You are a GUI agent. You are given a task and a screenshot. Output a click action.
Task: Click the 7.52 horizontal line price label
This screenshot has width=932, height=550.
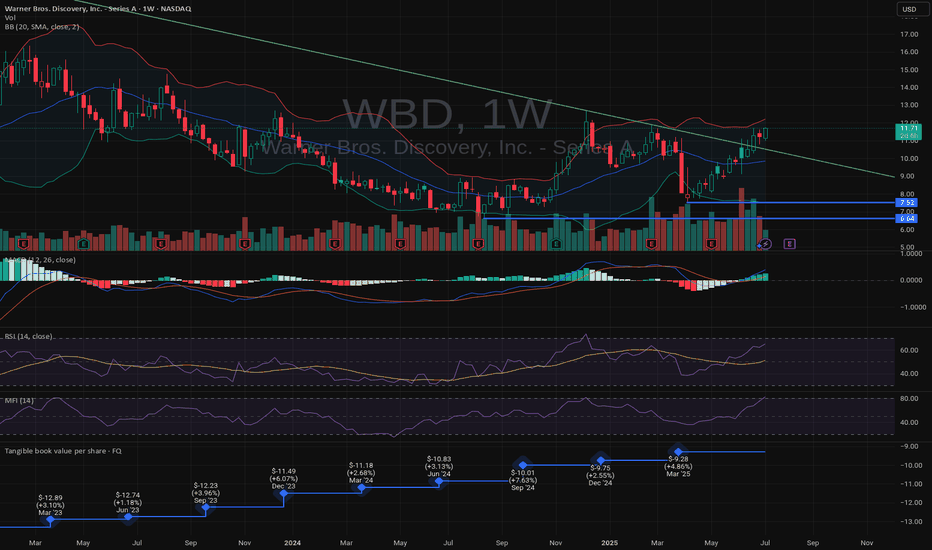(906, 203)
